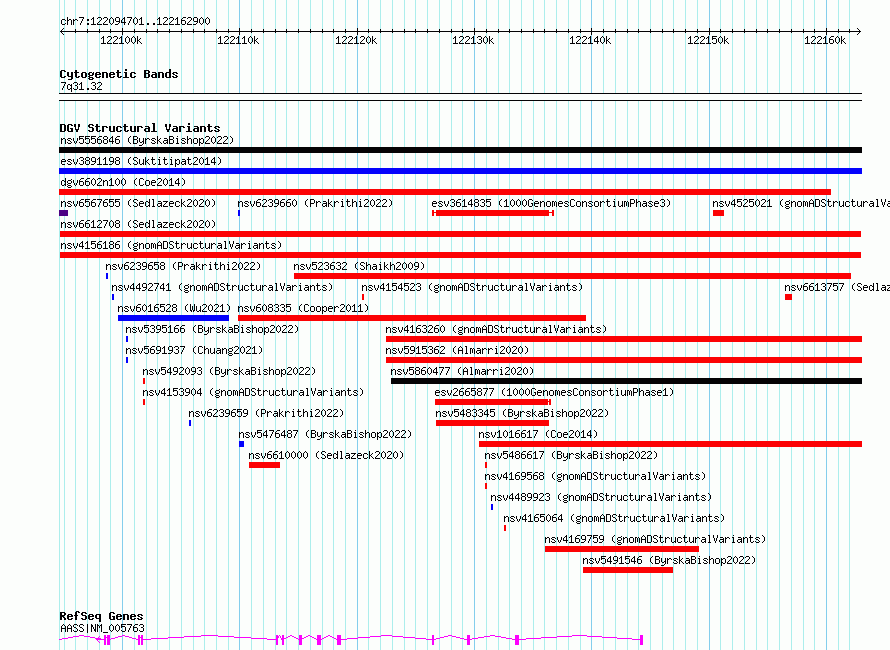
Task: Select nsv4154523 variant label
Action: [472, 287]
